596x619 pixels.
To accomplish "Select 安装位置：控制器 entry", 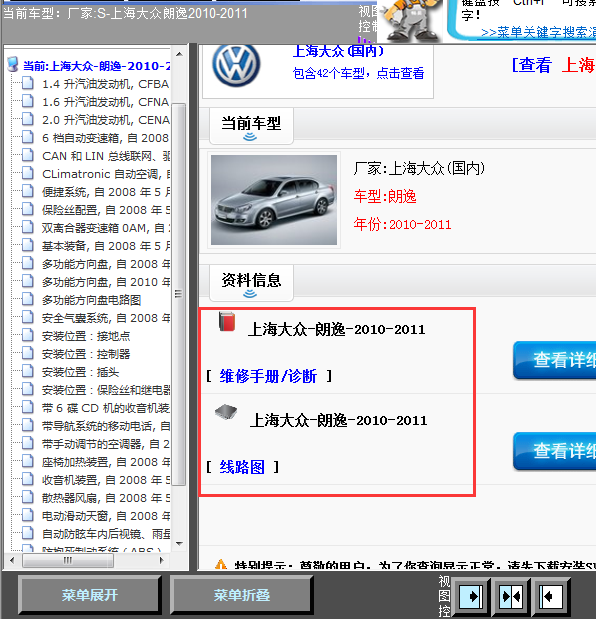I will [x=86, y=354].
